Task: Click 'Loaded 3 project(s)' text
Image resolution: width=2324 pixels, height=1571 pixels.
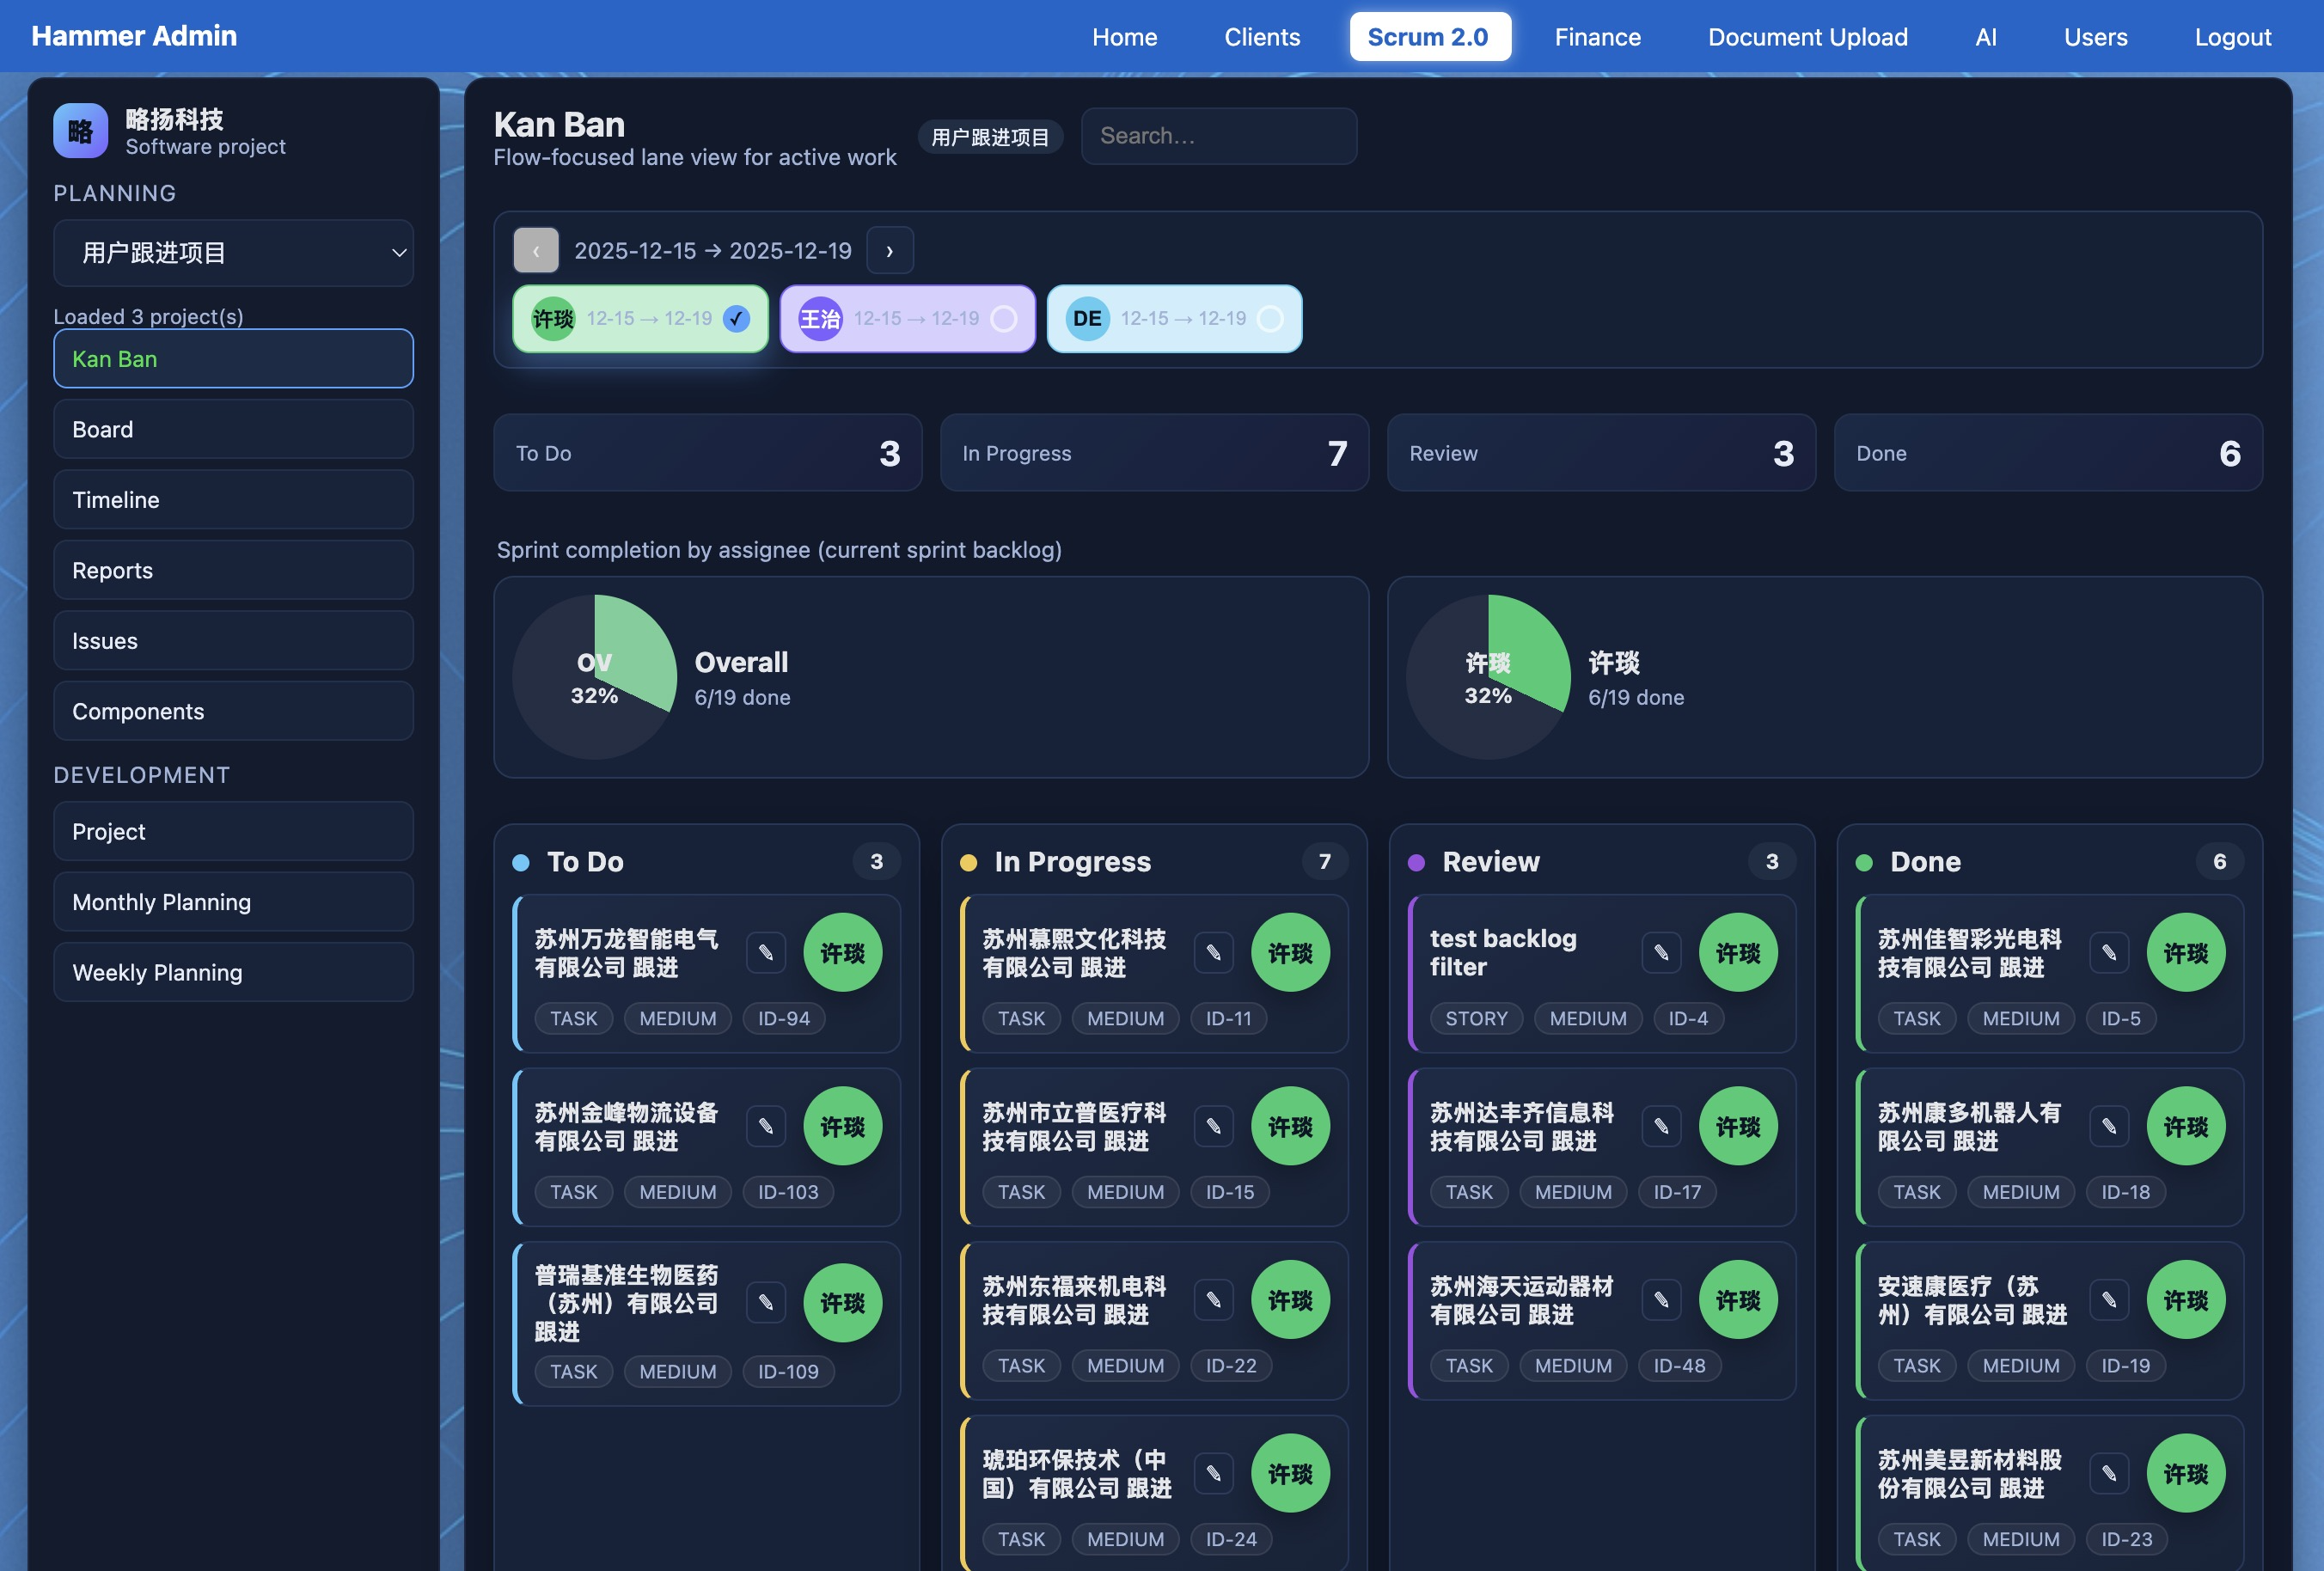Action: [148, 316]
